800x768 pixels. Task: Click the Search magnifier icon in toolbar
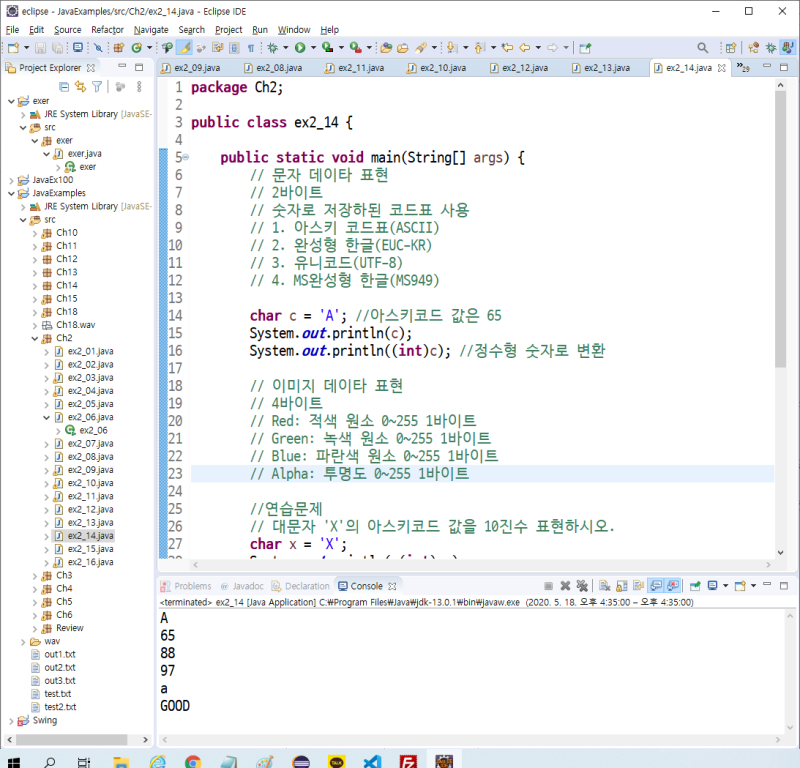pyautogui.click(x=702, y=47)
